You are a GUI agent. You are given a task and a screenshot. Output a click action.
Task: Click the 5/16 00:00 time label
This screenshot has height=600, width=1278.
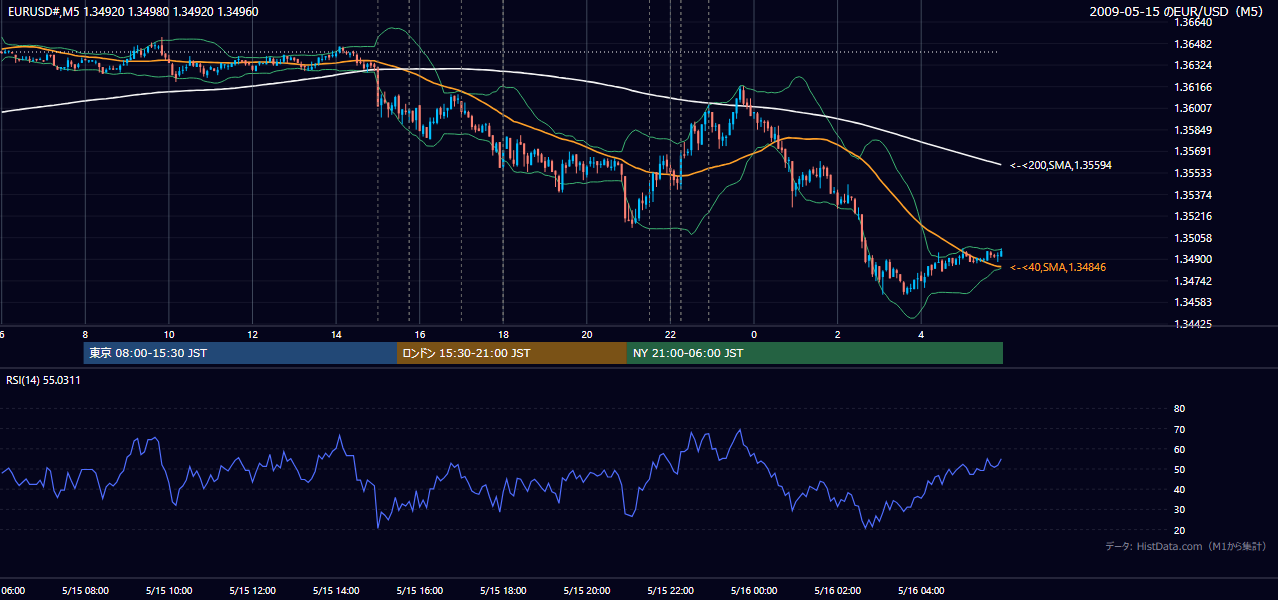[754, 590]
